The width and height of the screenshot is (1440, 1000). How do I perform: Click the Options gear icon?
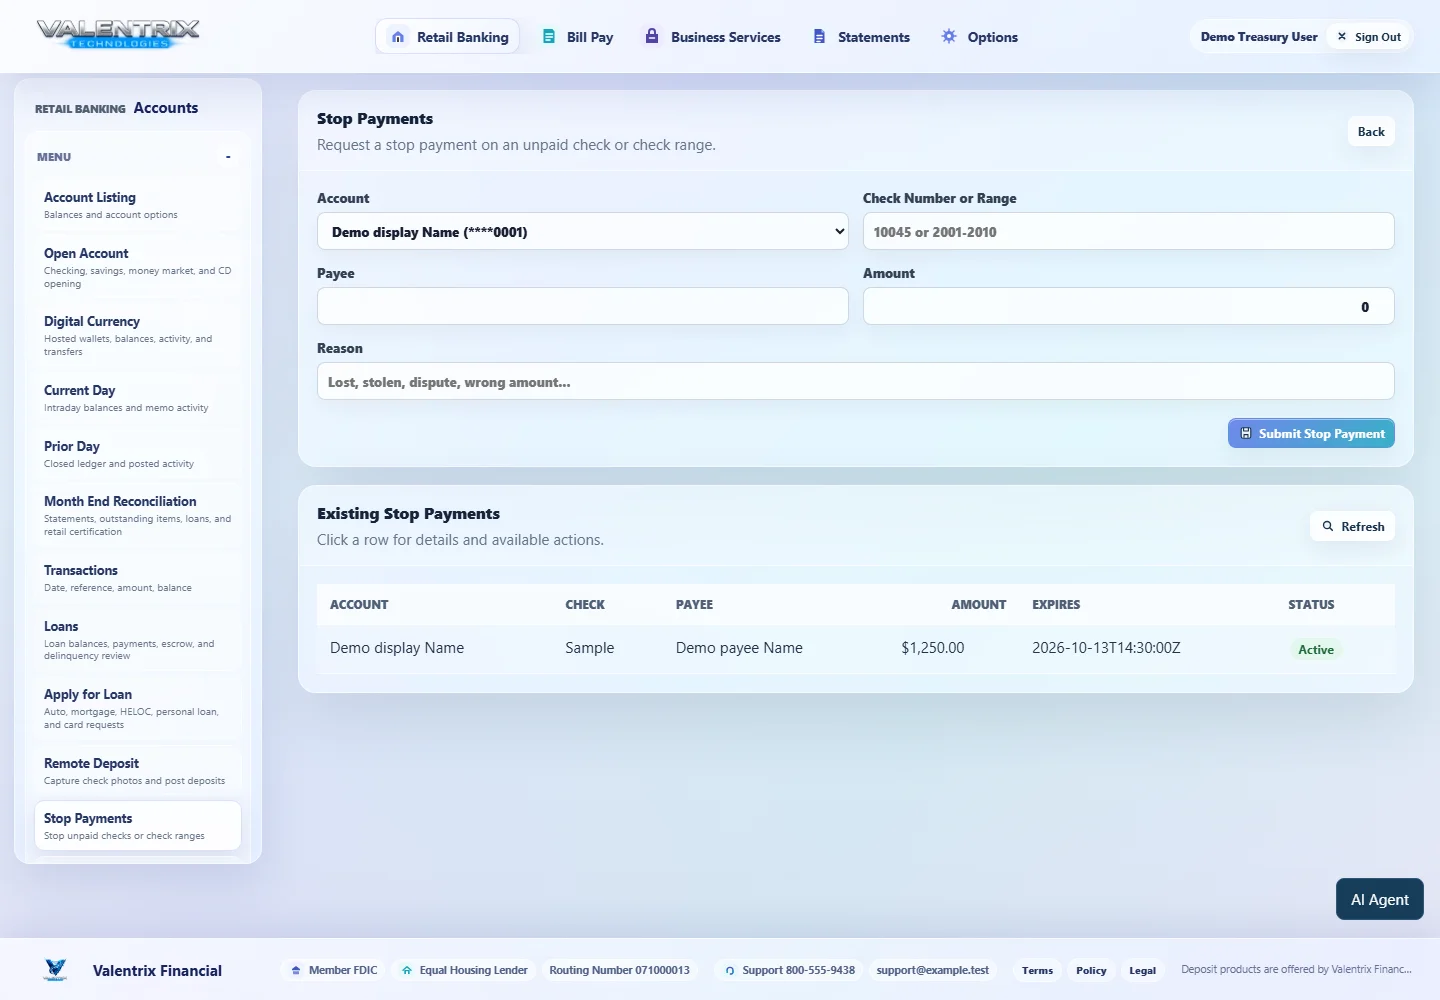[x=949, y=36]
